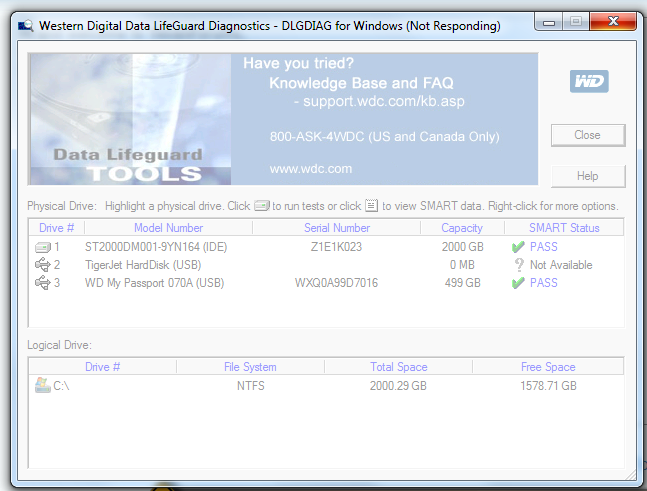647x491 pixels.
Task: Click logical drive Drive # column header
Action: (102, 367)
